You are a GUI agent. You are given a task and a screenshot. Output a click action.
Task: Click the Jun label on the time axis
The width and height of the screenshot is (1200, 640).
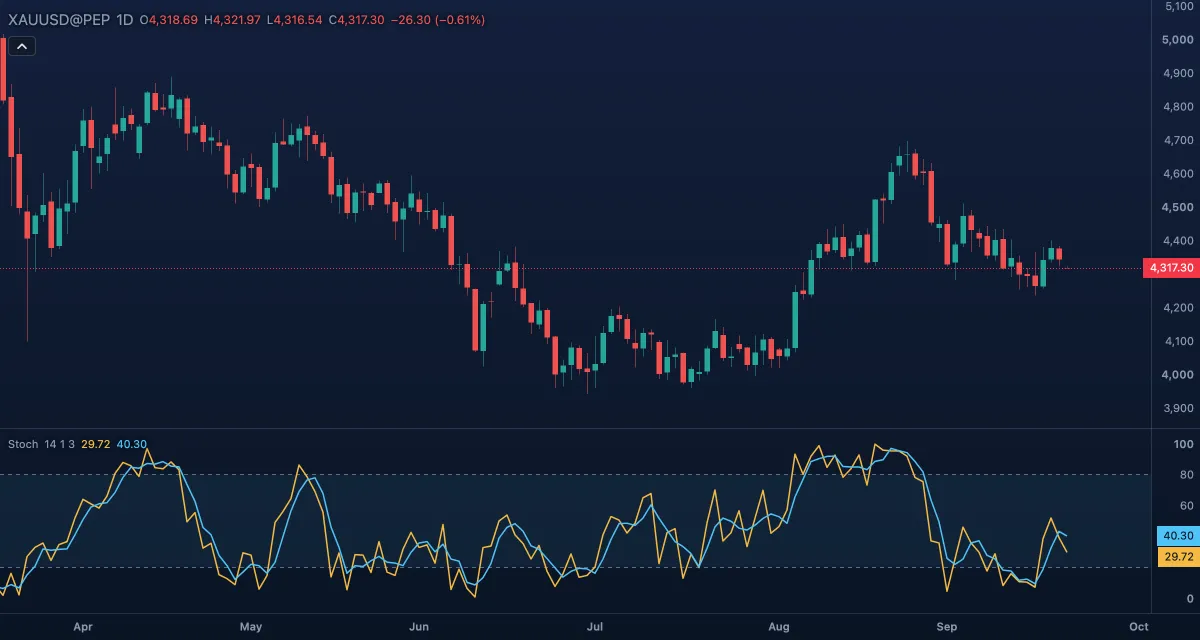coord(419,627)
